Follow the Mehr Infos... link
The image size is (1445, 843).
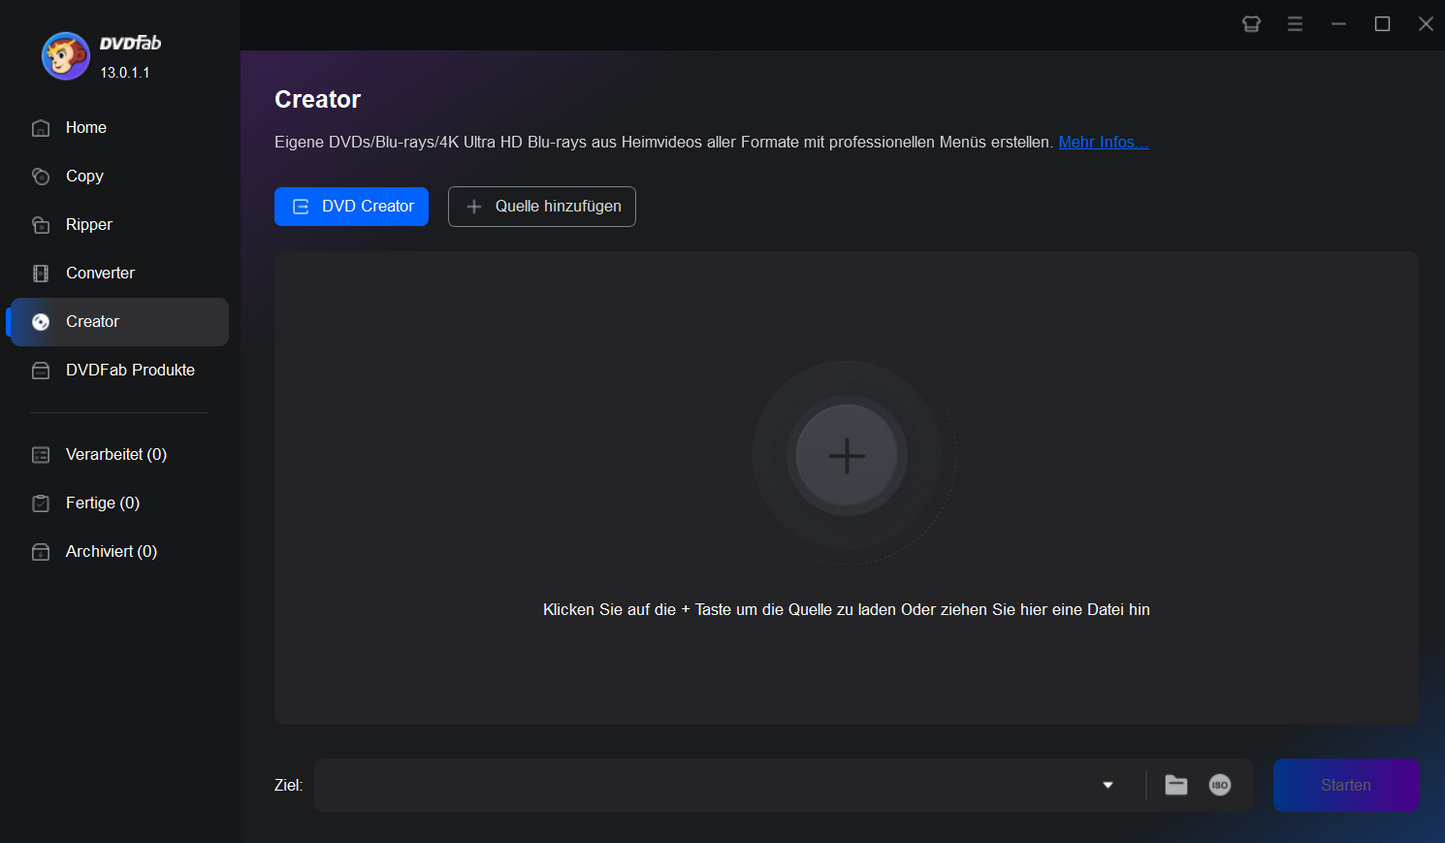1103,142
